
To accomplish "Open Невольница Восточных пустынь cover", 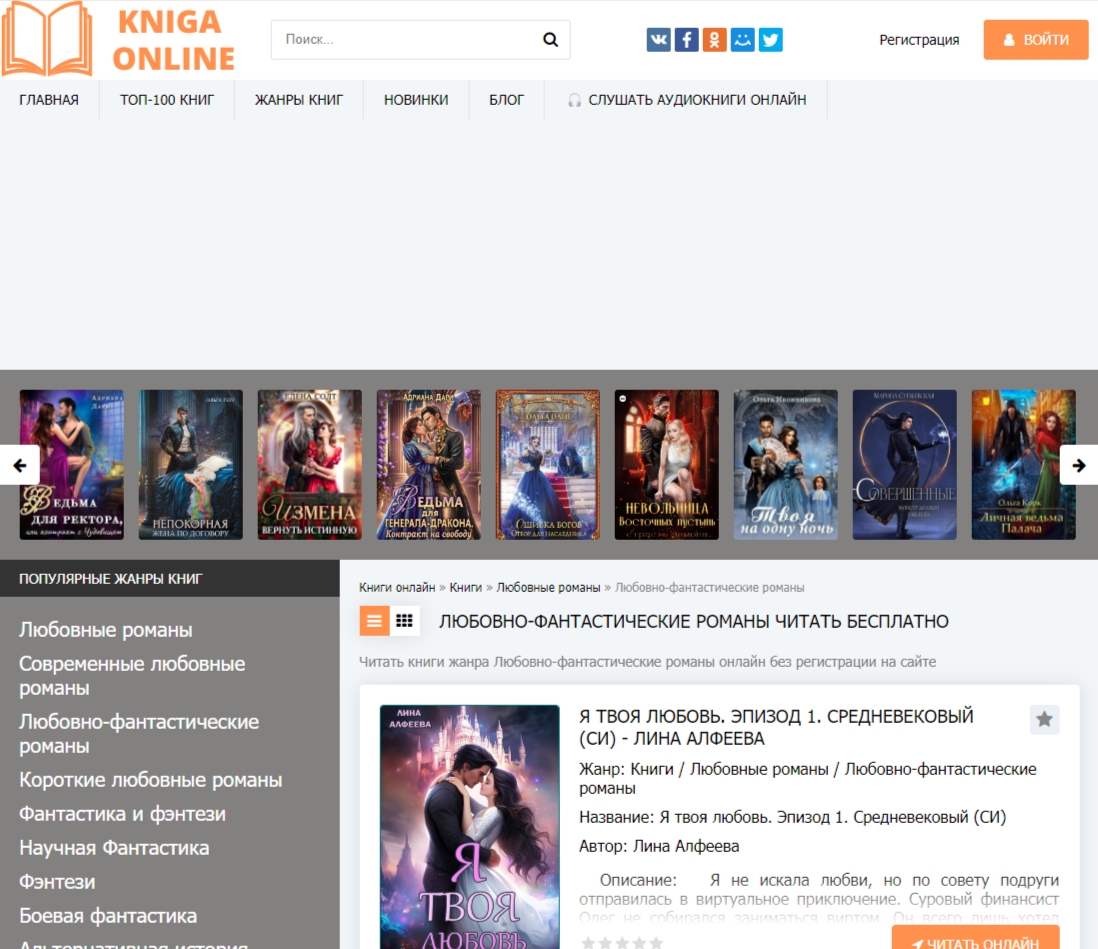I will tap(667, 465).
